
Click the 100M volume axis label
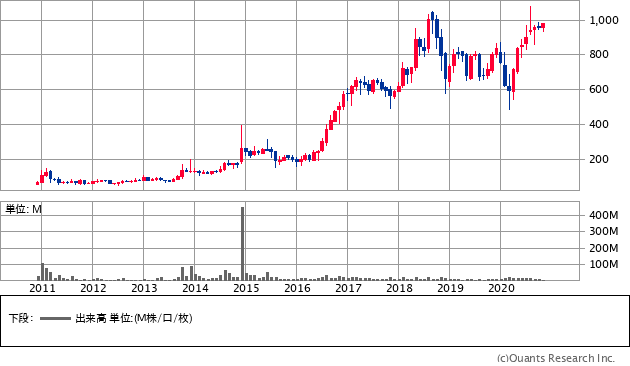[x=603, y=264]
